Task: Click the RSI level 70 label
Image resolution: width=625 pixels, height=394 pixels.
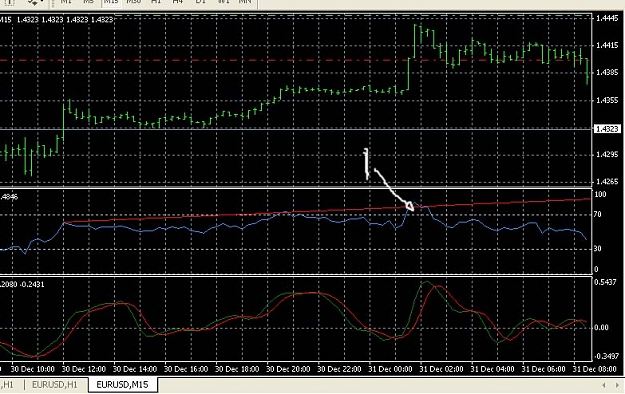Action: point(597,215)
